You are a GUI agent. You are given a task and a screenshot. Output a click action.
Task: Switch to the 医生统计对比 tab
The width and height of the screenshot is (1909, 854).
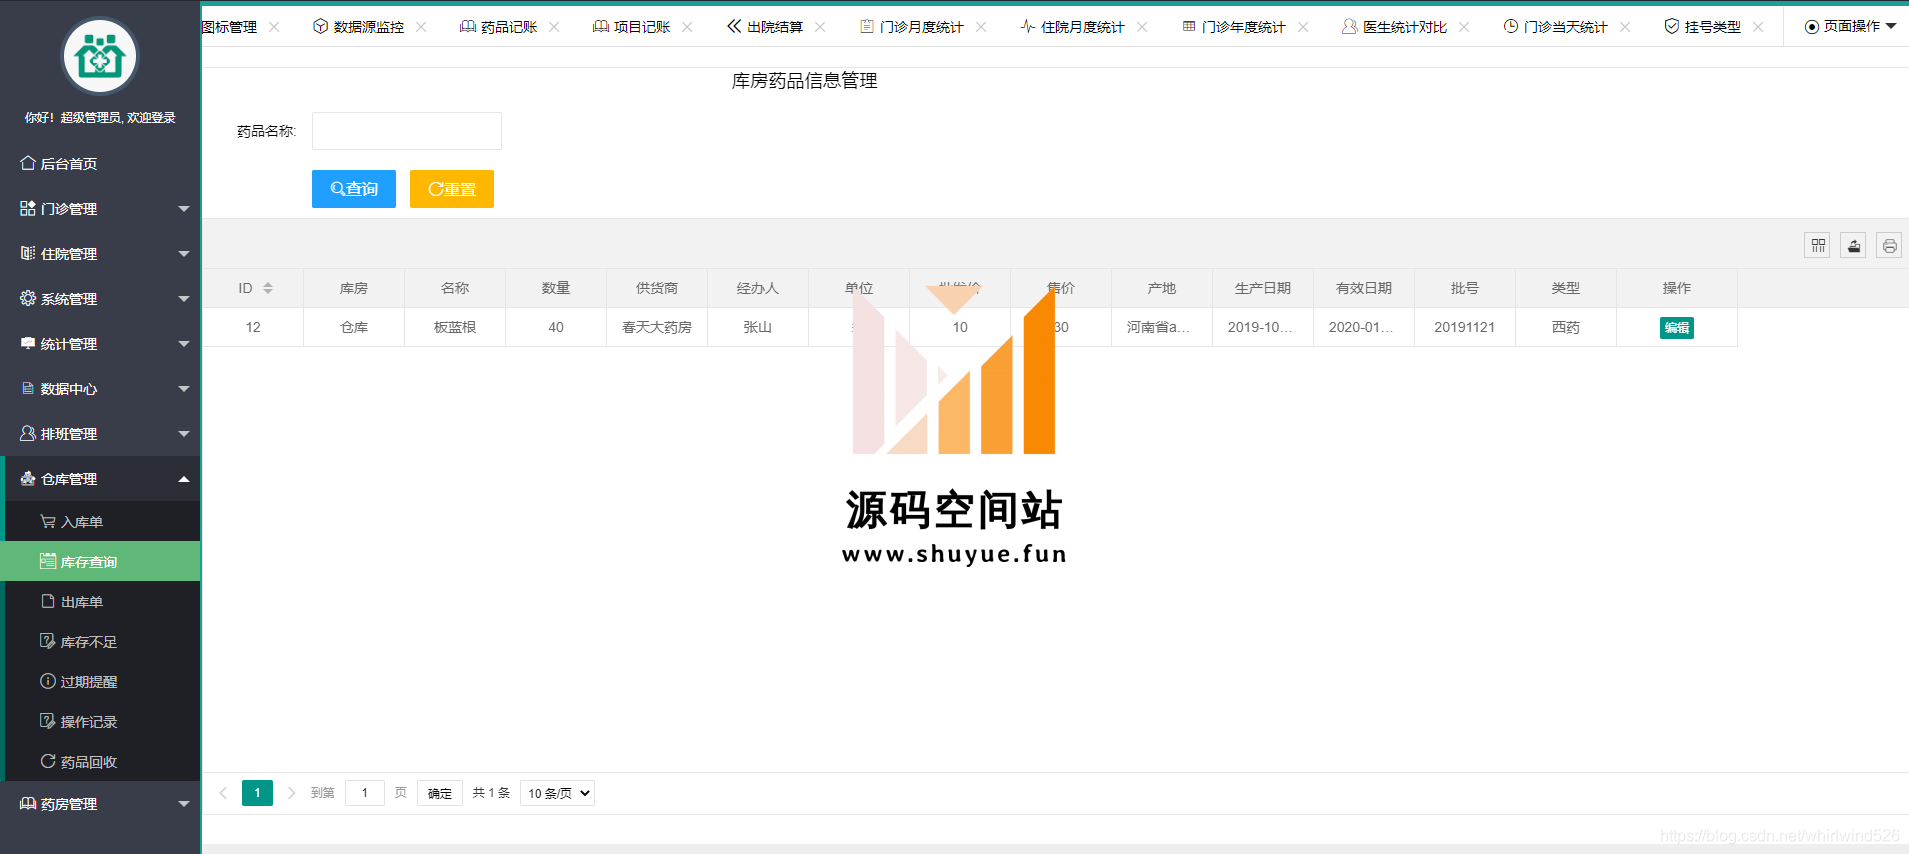pos(1395,27)
